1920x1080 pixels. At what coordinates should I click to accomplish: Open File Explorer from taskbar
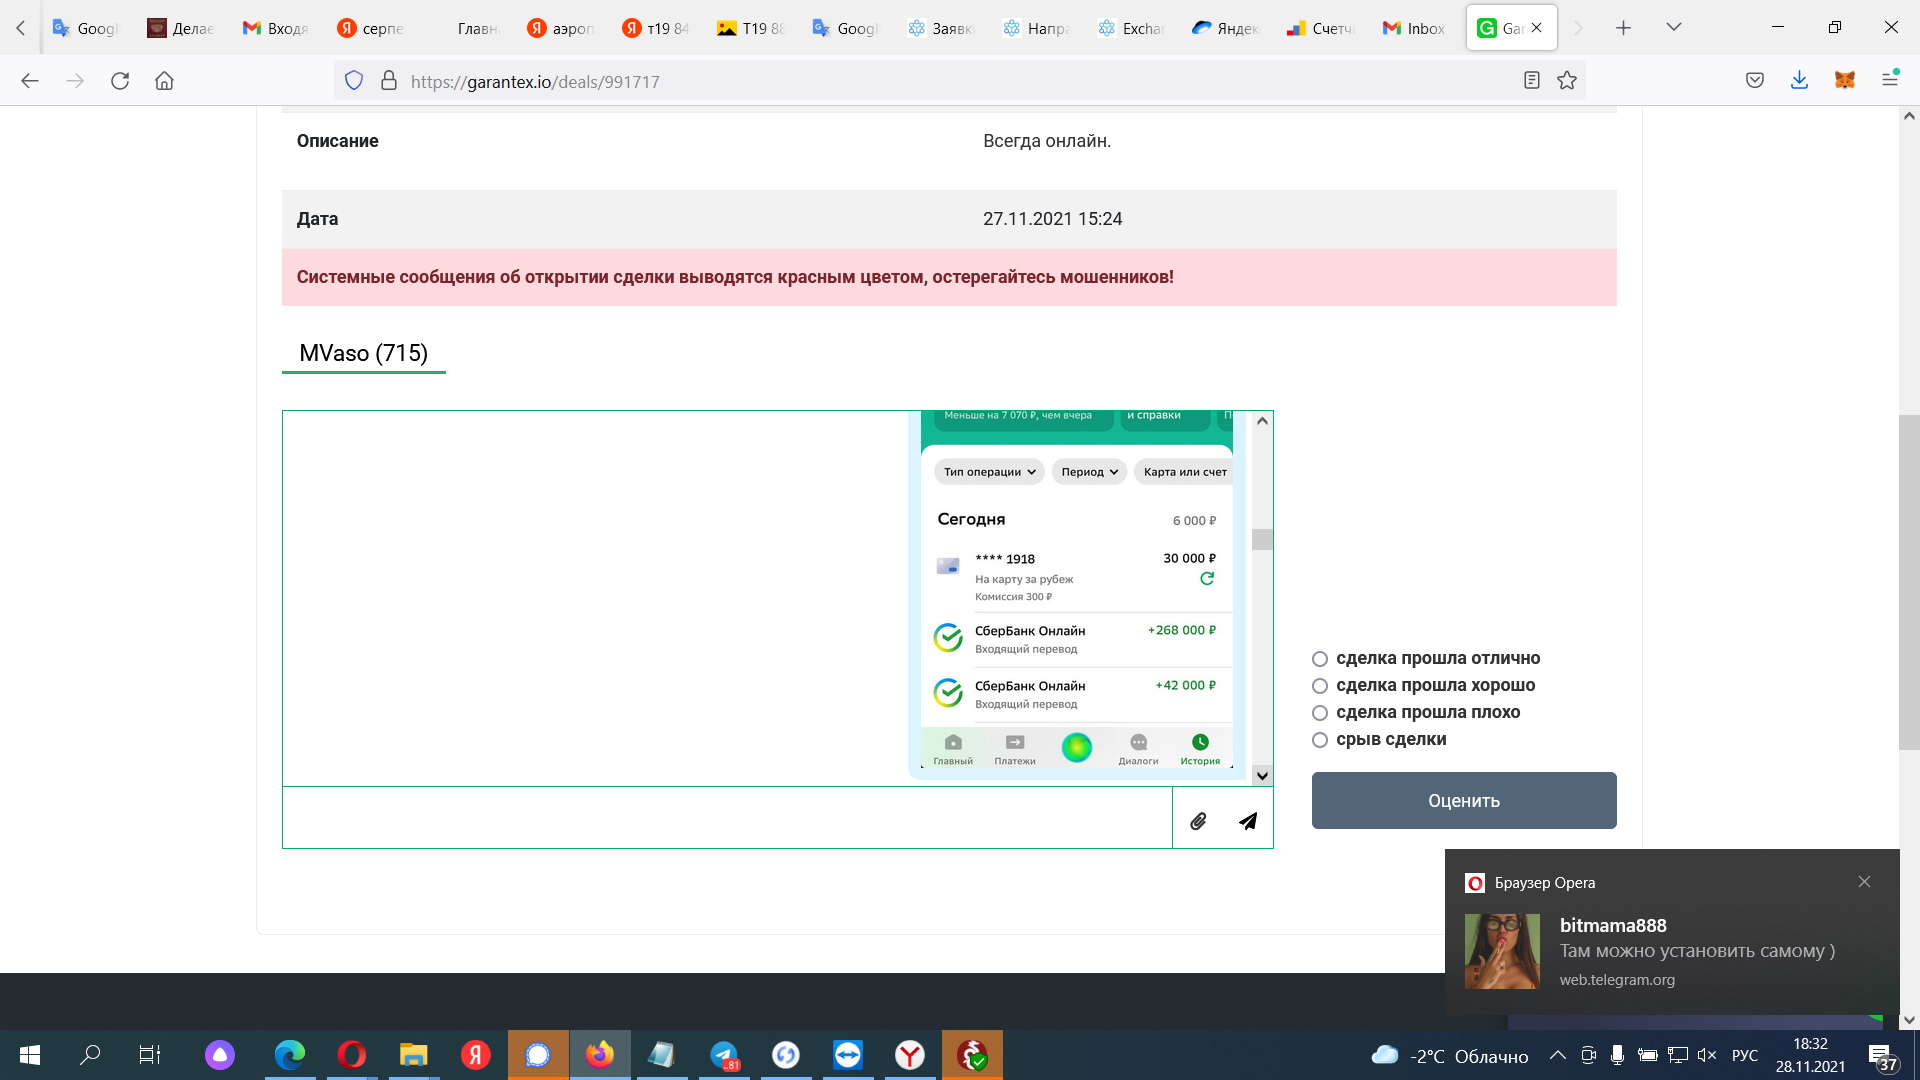coord(413,1055)
